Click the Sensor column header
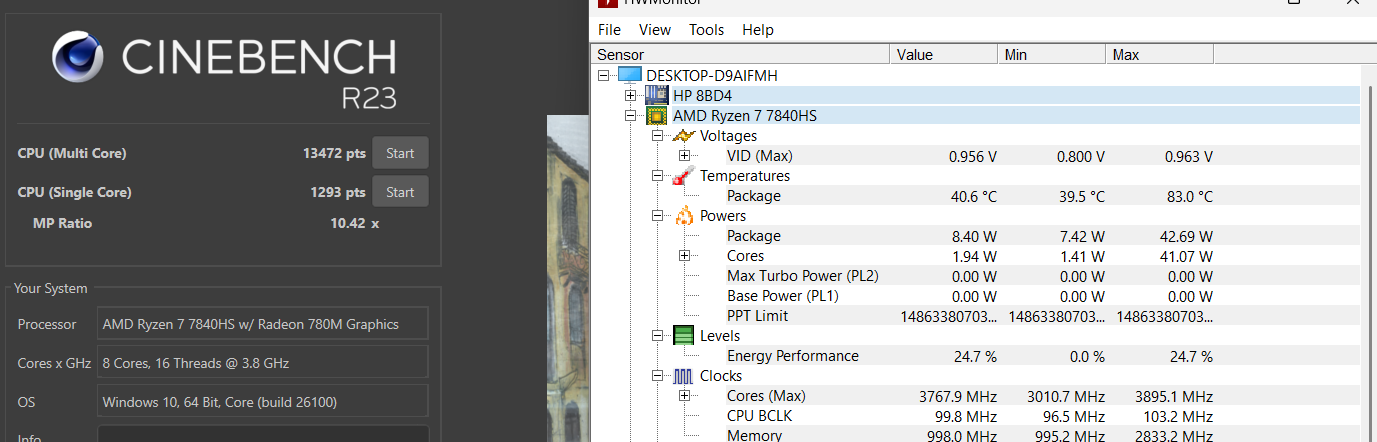 coord(741,55)
